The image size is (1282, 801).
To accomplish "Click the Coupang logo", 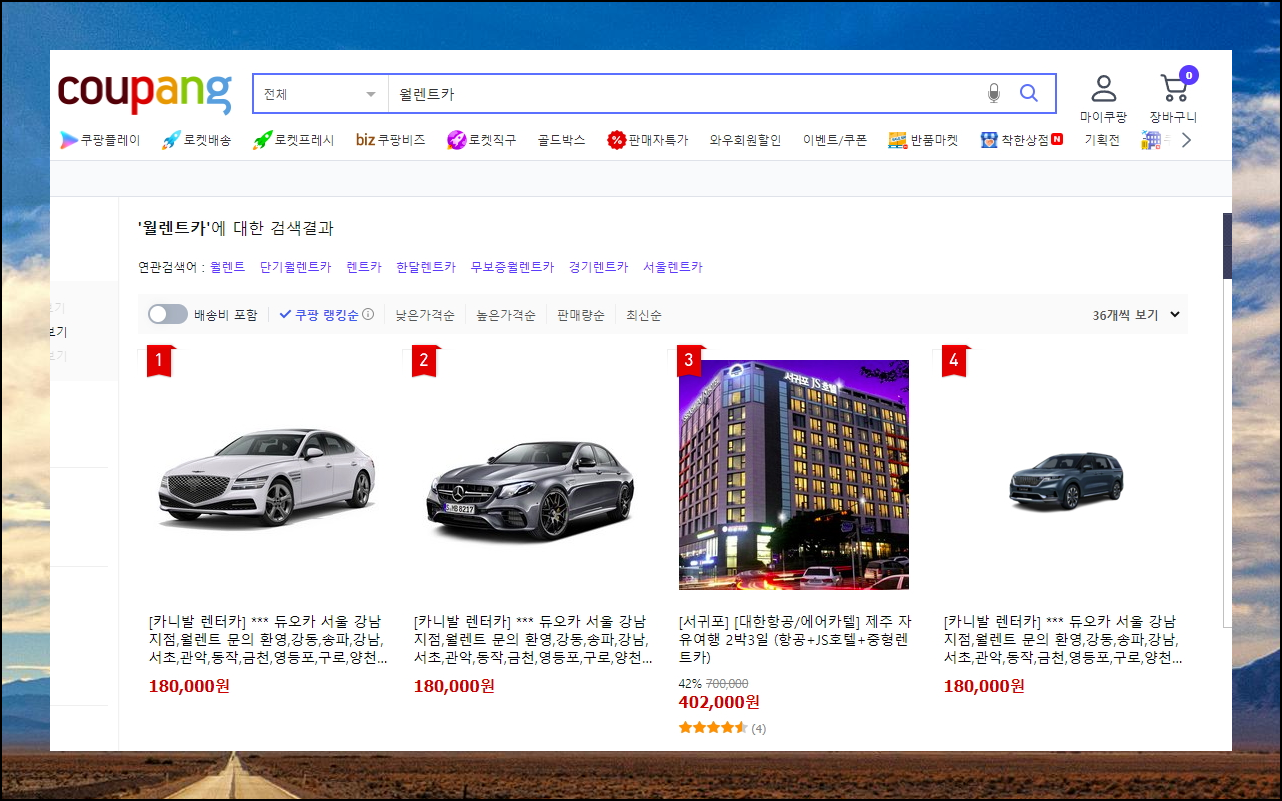I will [144, 92].
